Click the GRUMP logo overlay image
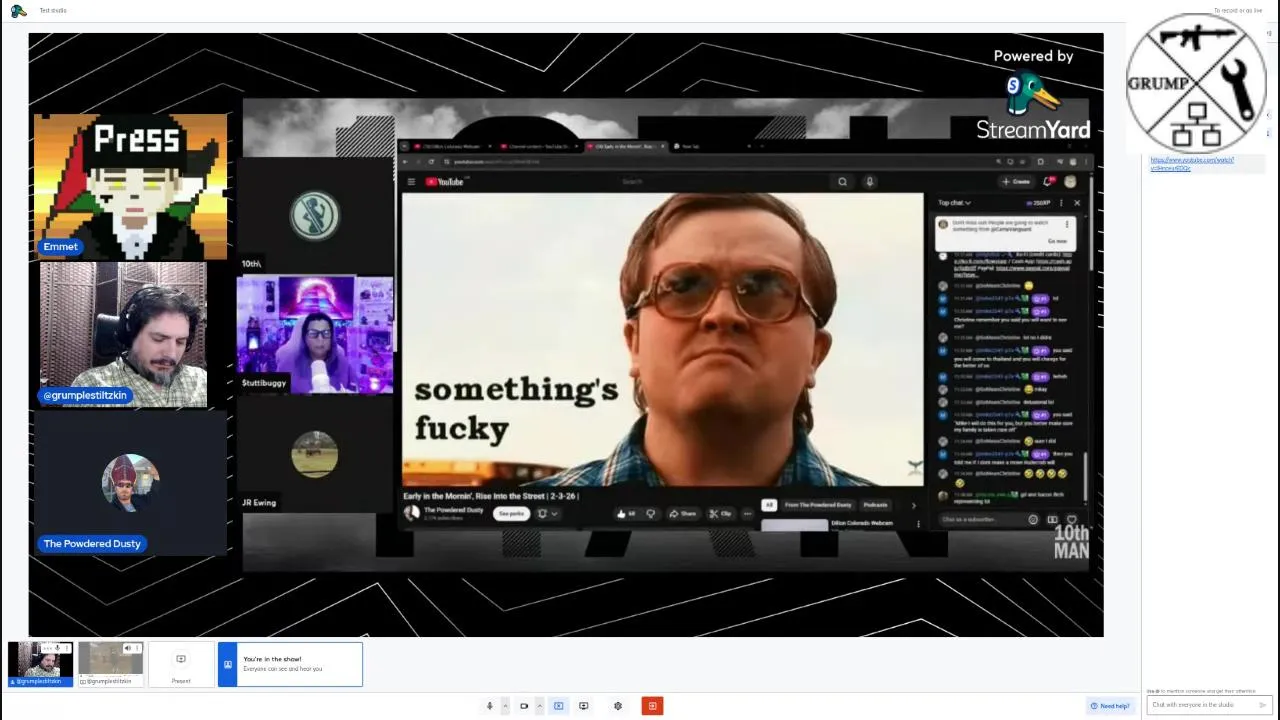 pos(1196,83)
